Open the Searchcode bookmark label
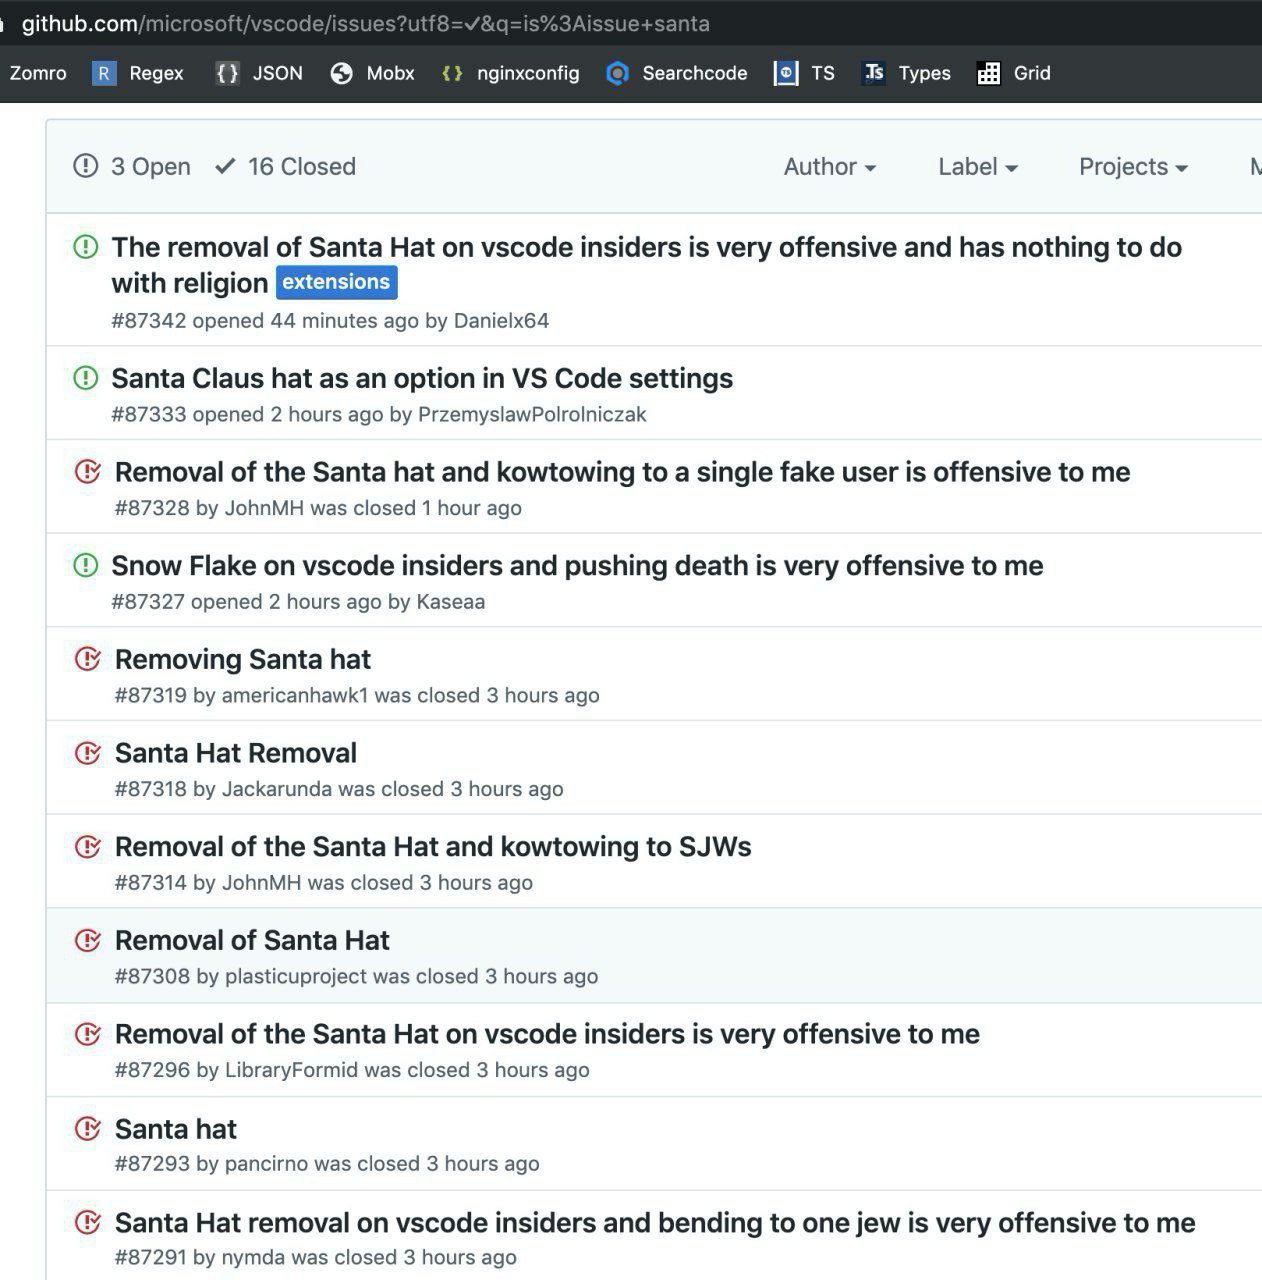The image size is (1262, 1280). [x=695, y=73]
